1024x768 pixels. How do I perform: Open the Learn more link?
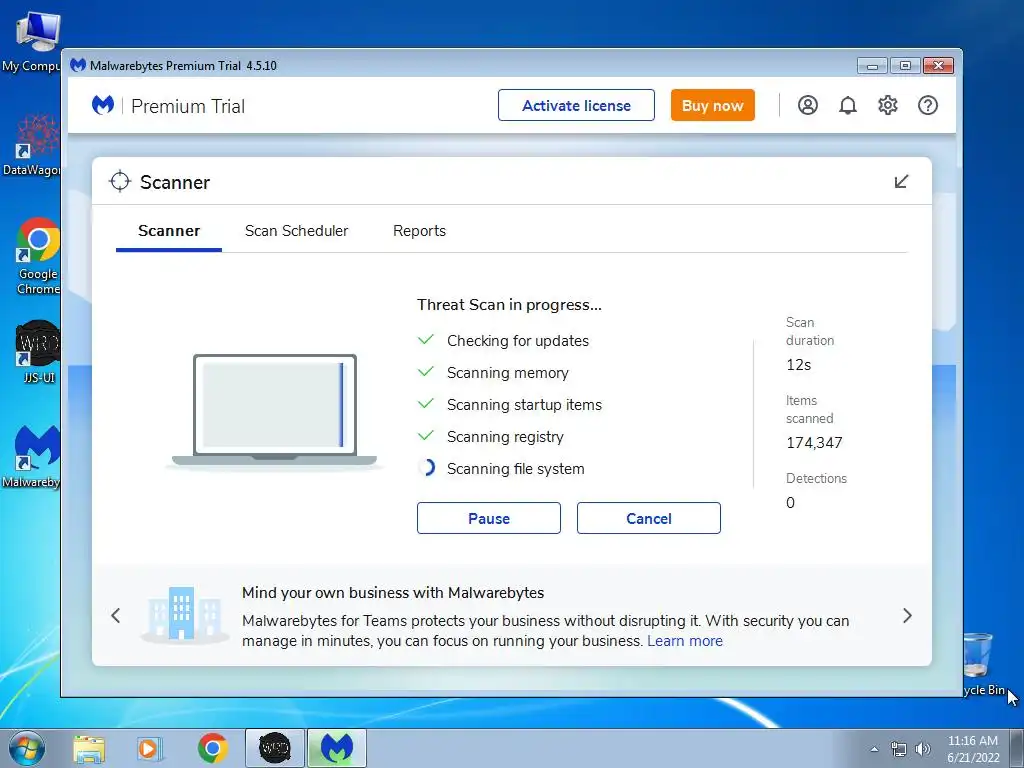[x=685, y=641]
